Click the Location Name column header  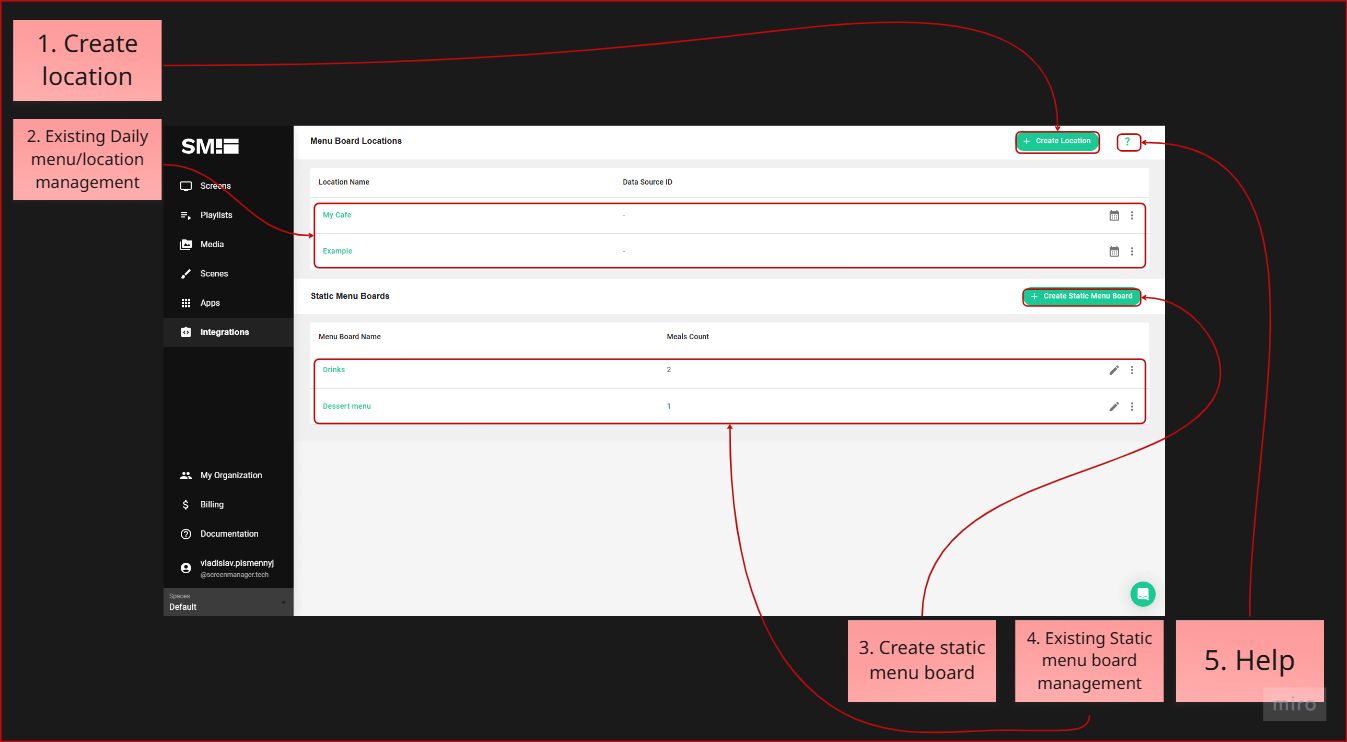(344, 182)
